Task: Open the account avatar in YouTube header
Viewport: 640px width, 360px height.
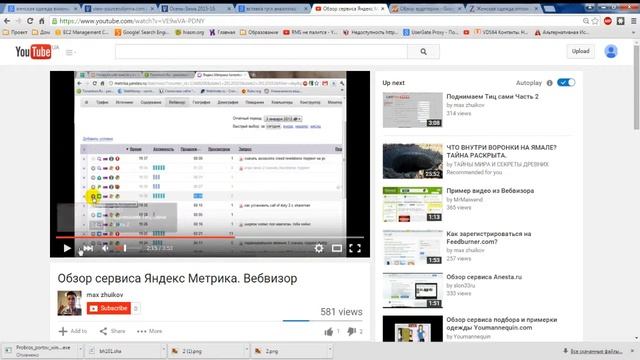Action: point(611,51)
